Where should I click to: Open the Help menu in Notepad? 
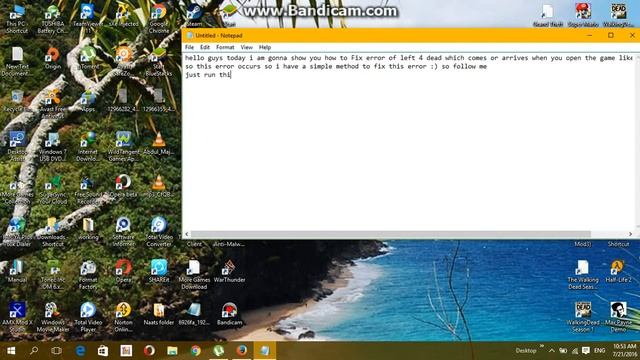265,47
